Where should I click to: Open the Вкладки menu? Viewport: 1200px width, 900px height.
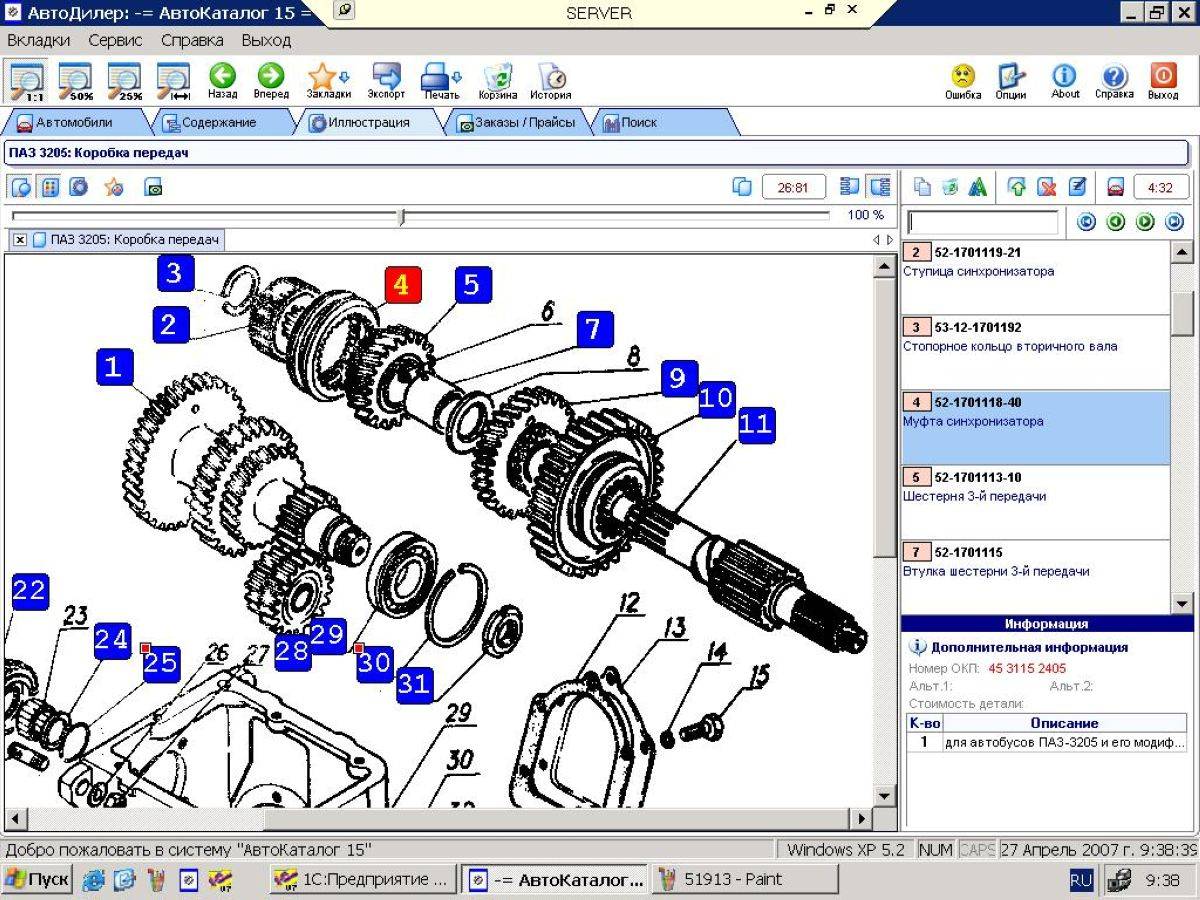click(x=39, y=41)
